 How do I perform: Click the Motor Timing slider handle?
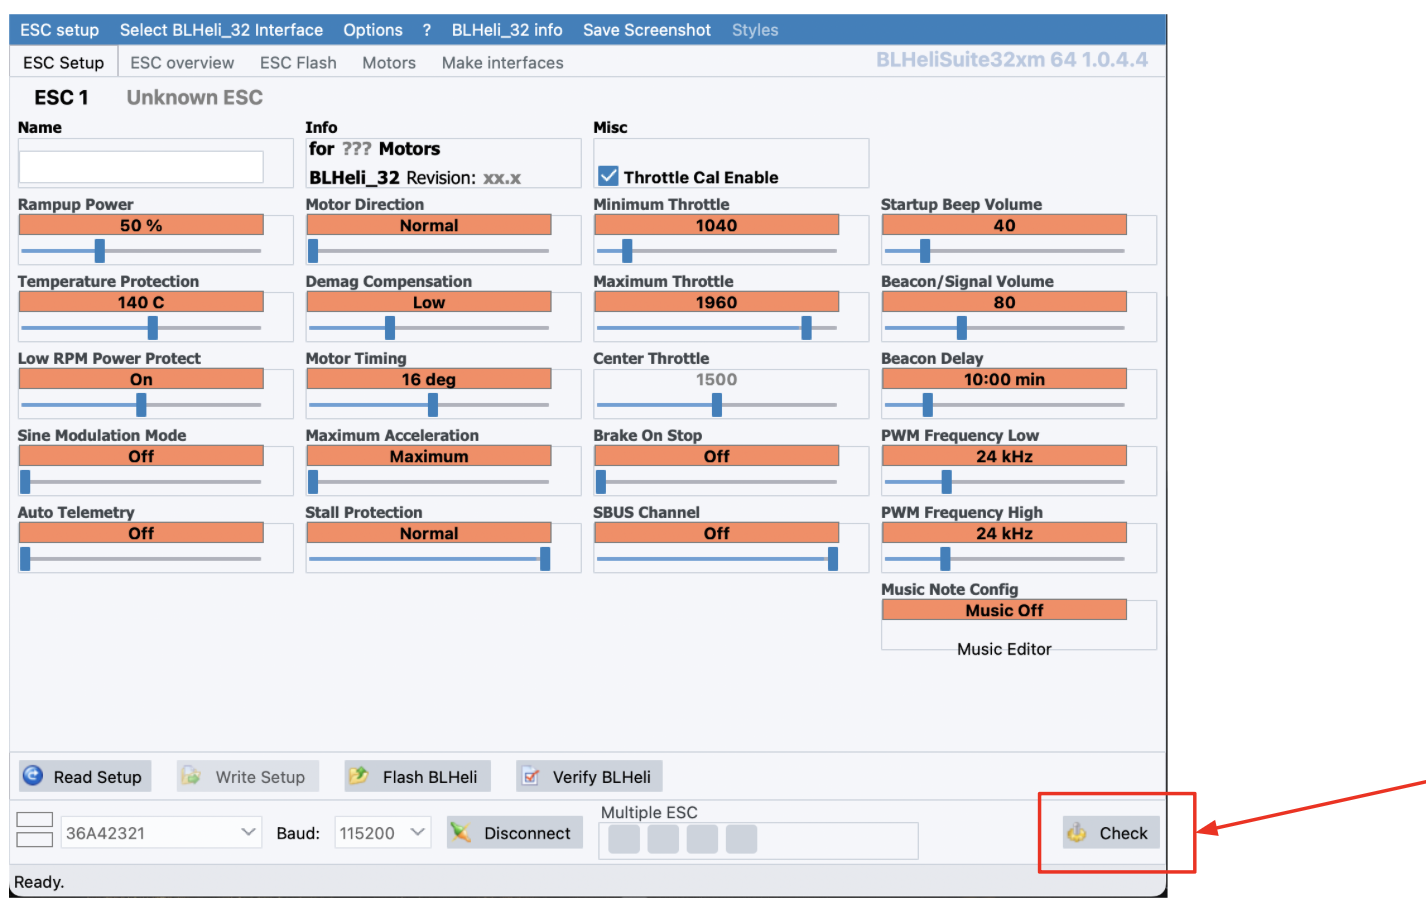433,404
